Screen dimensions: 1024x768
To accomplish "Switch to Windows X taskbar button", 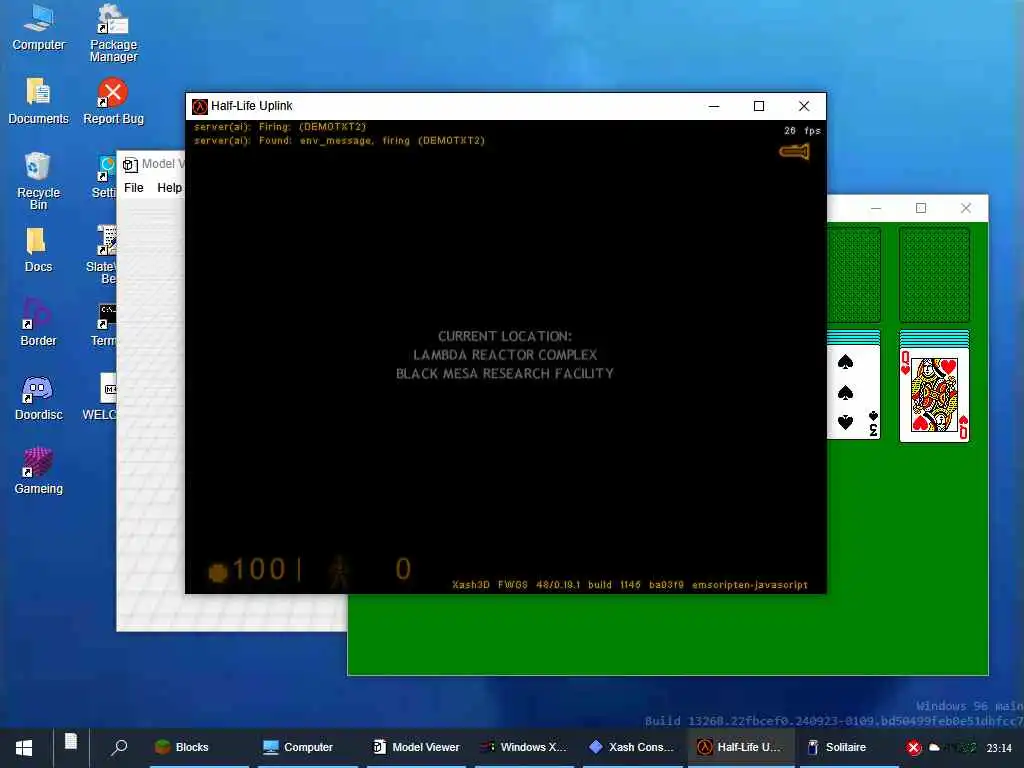I will [x=524, y=747].
